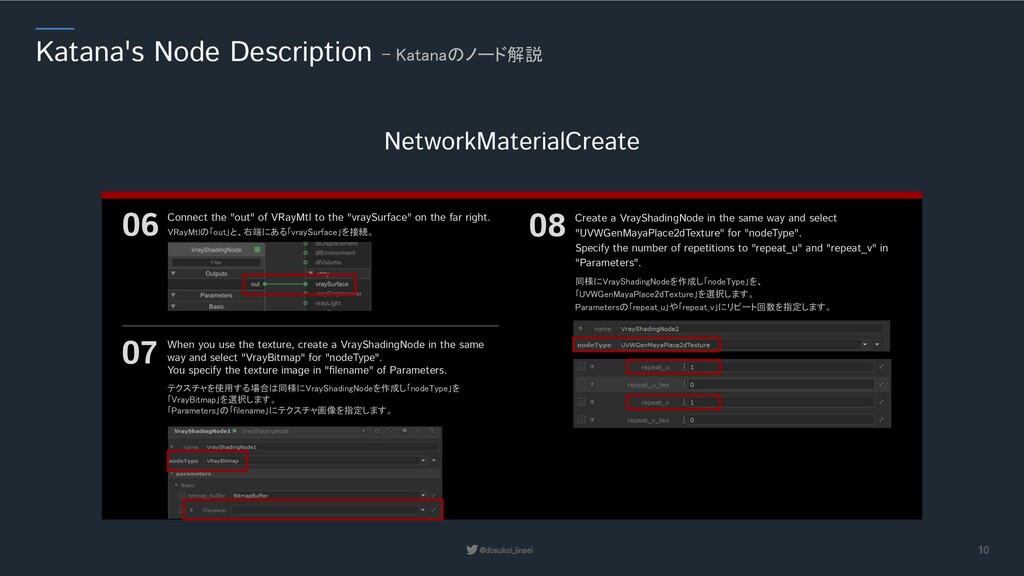This screenshot has width=1024, height=576.
Task: Click the help icon on repeat_u_tex row
Action: (592, 385)
